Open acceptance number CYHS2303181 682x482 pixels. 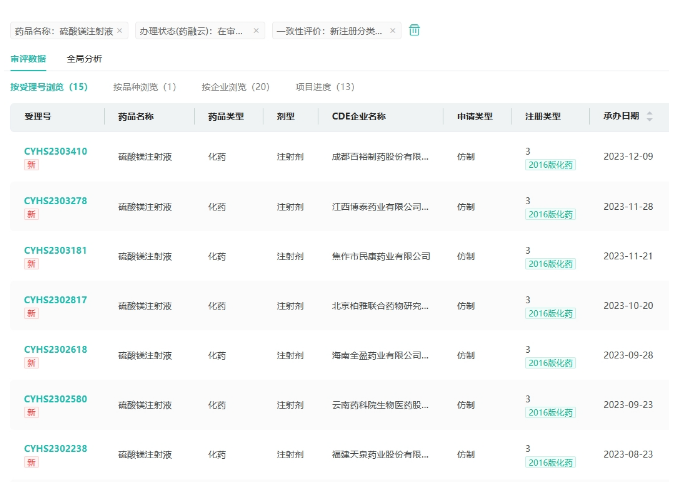click(x=56, y=250)
